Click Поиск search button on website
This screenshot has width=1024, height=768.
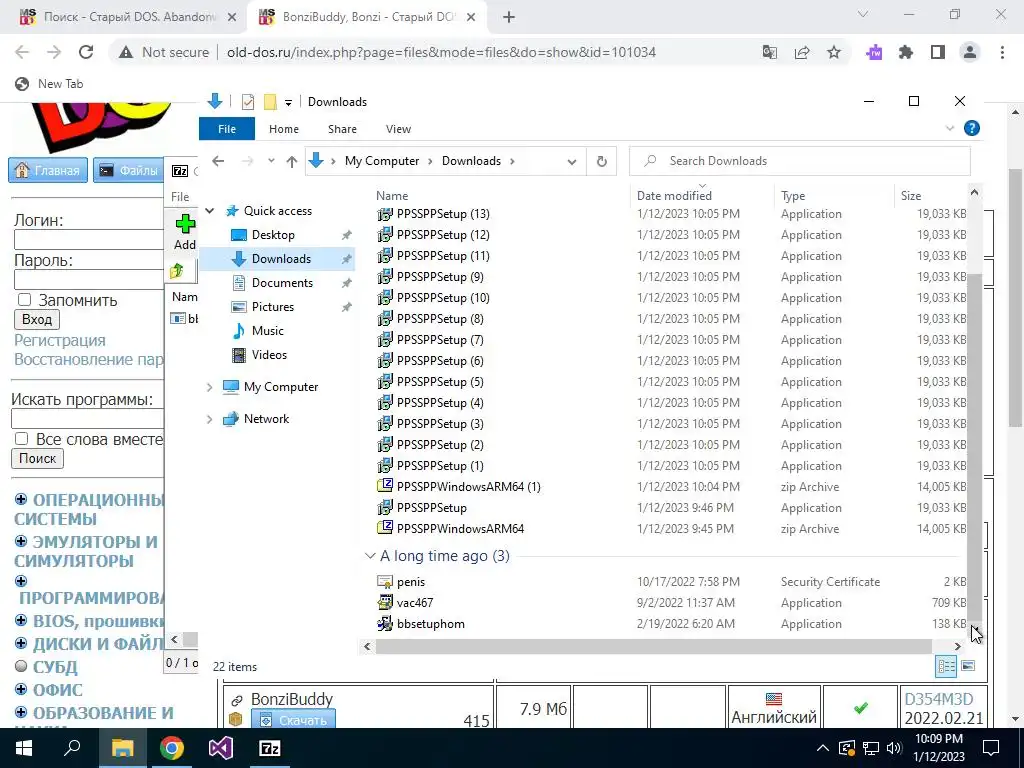[x=37, y=458]
